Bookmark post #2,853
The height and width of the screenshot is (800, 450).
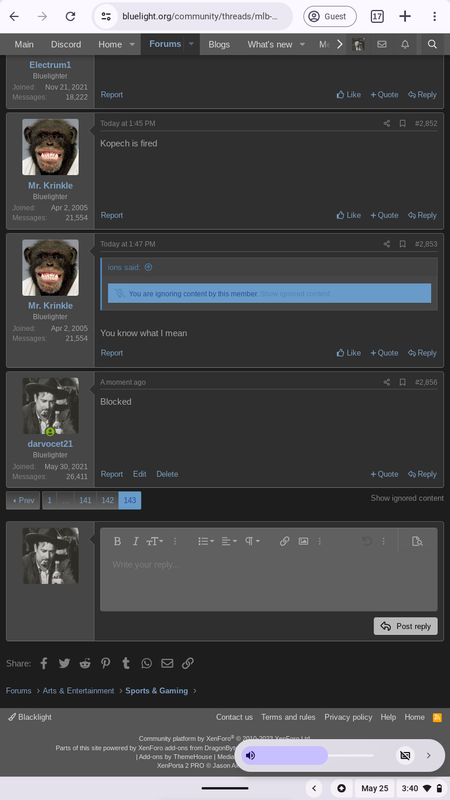click(x=403, y=244)
